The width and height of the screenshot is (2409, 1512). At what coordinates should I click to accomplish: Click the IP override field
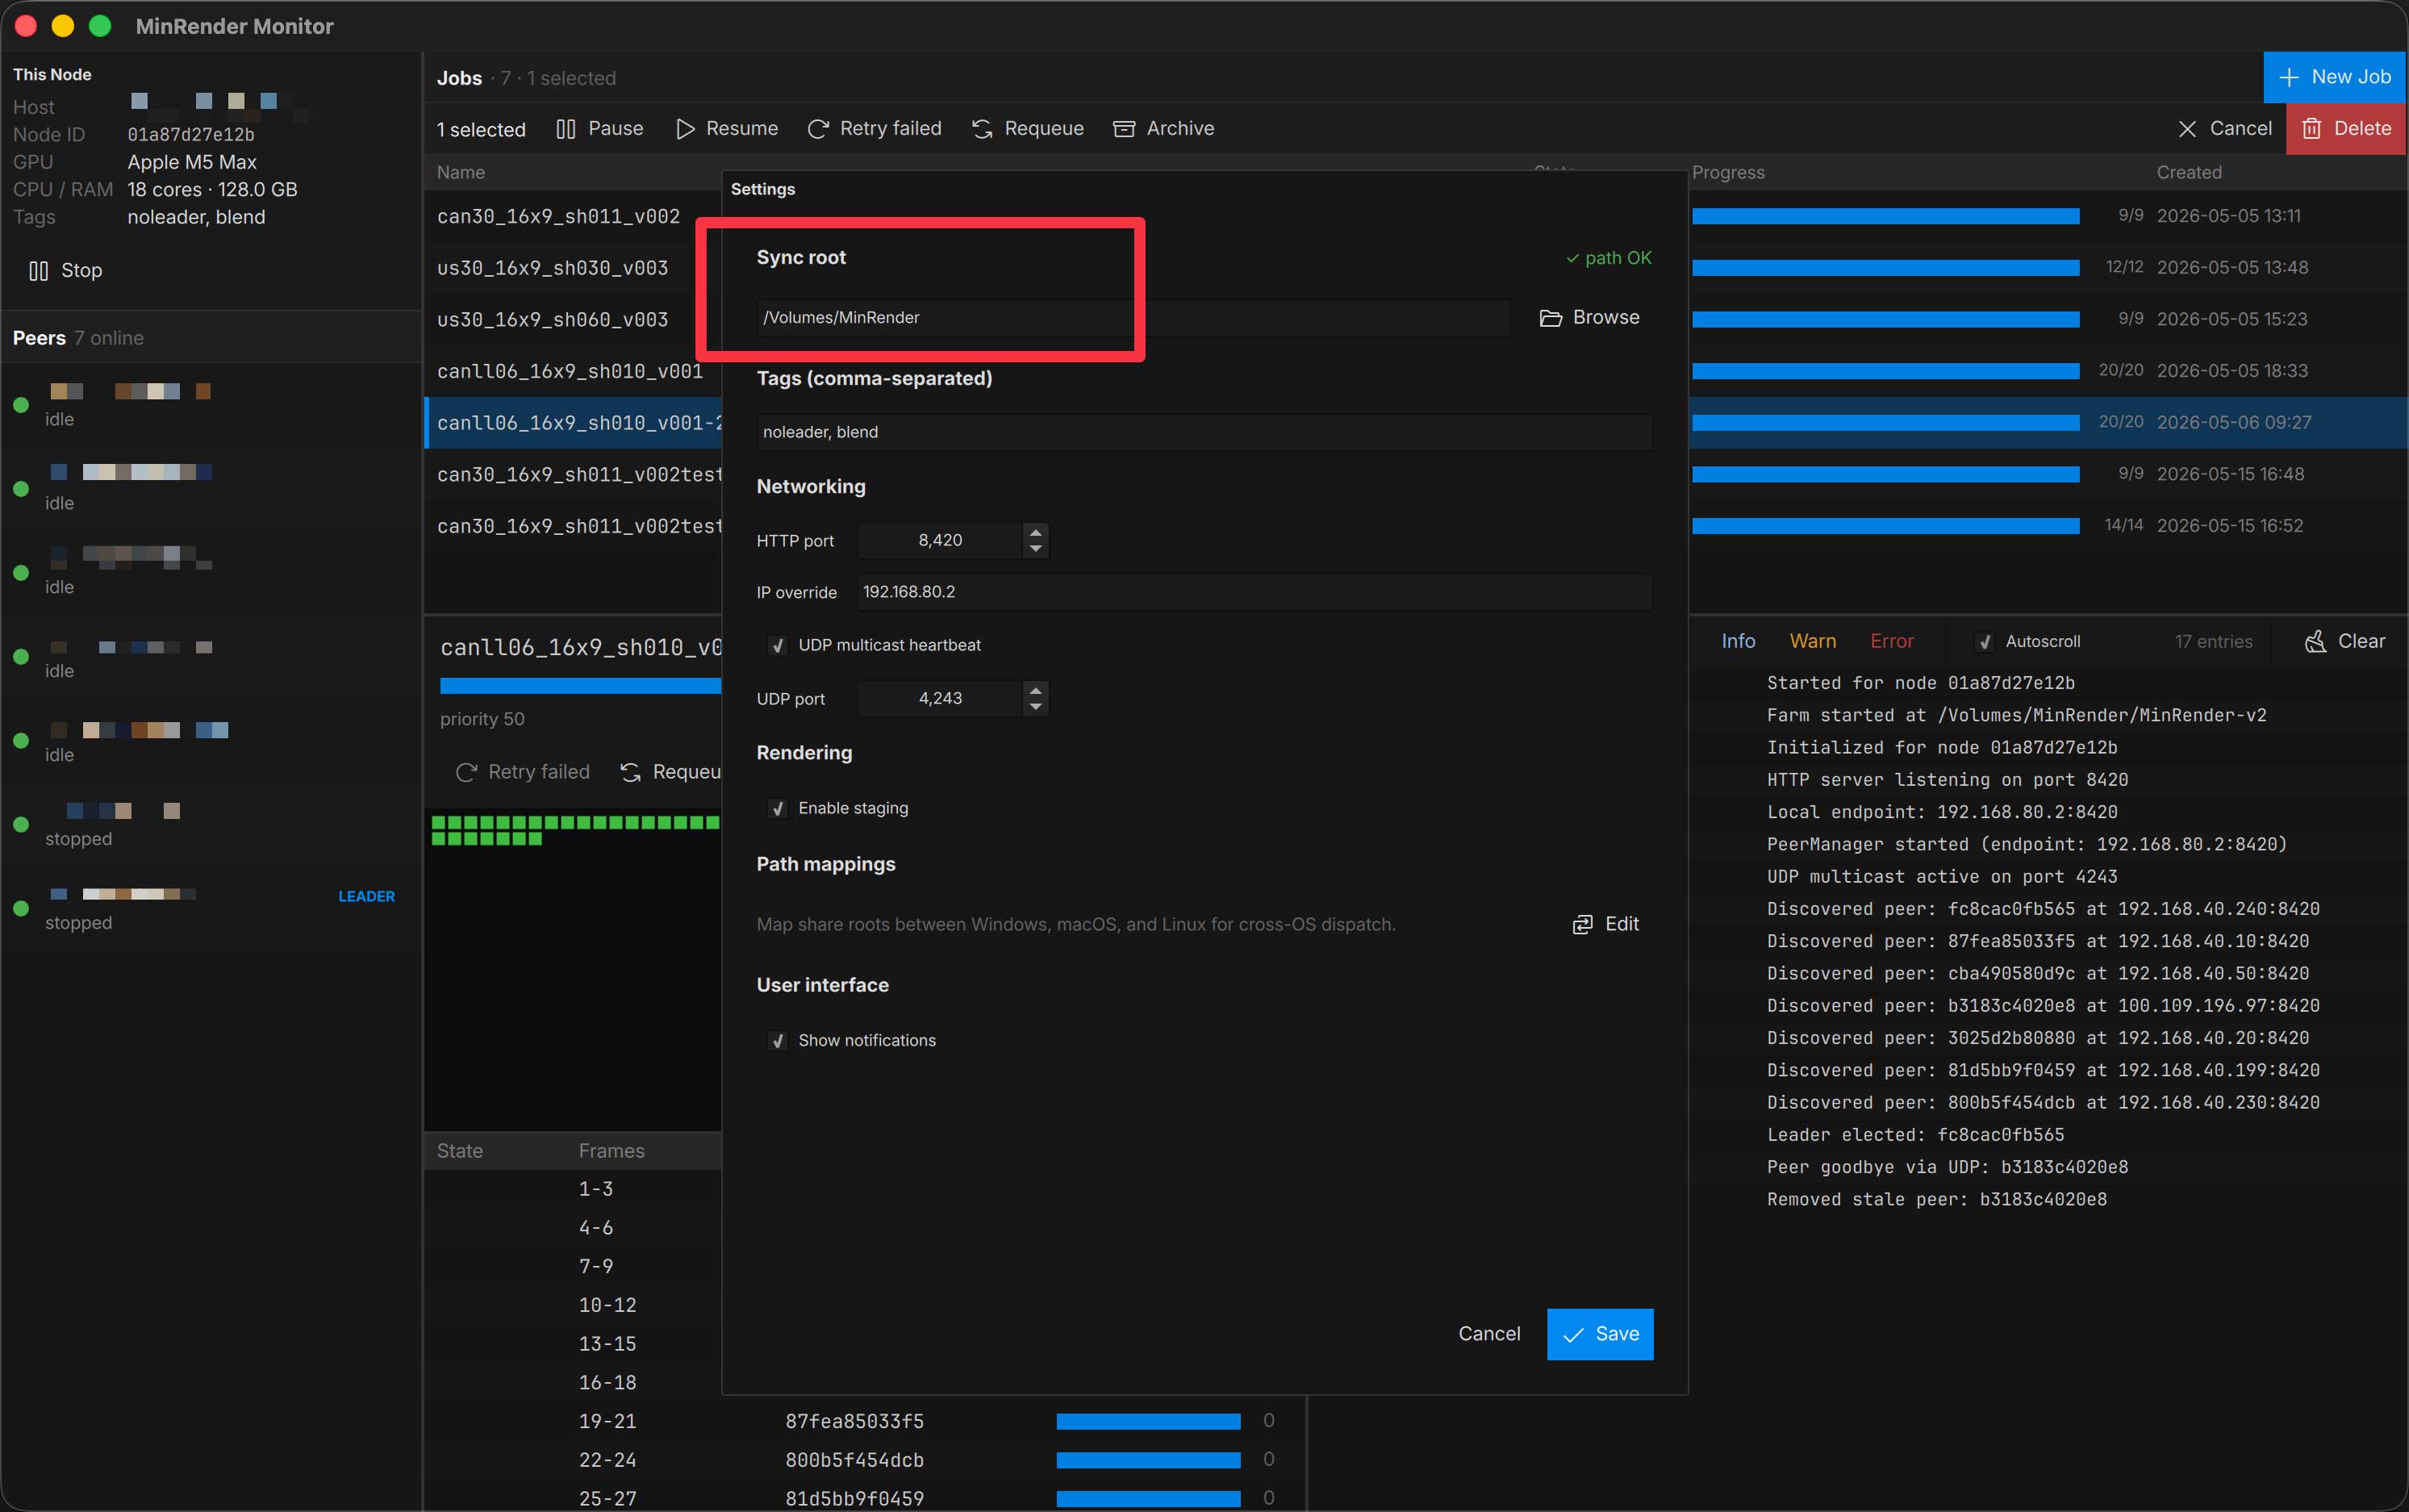pos(1254,592)
